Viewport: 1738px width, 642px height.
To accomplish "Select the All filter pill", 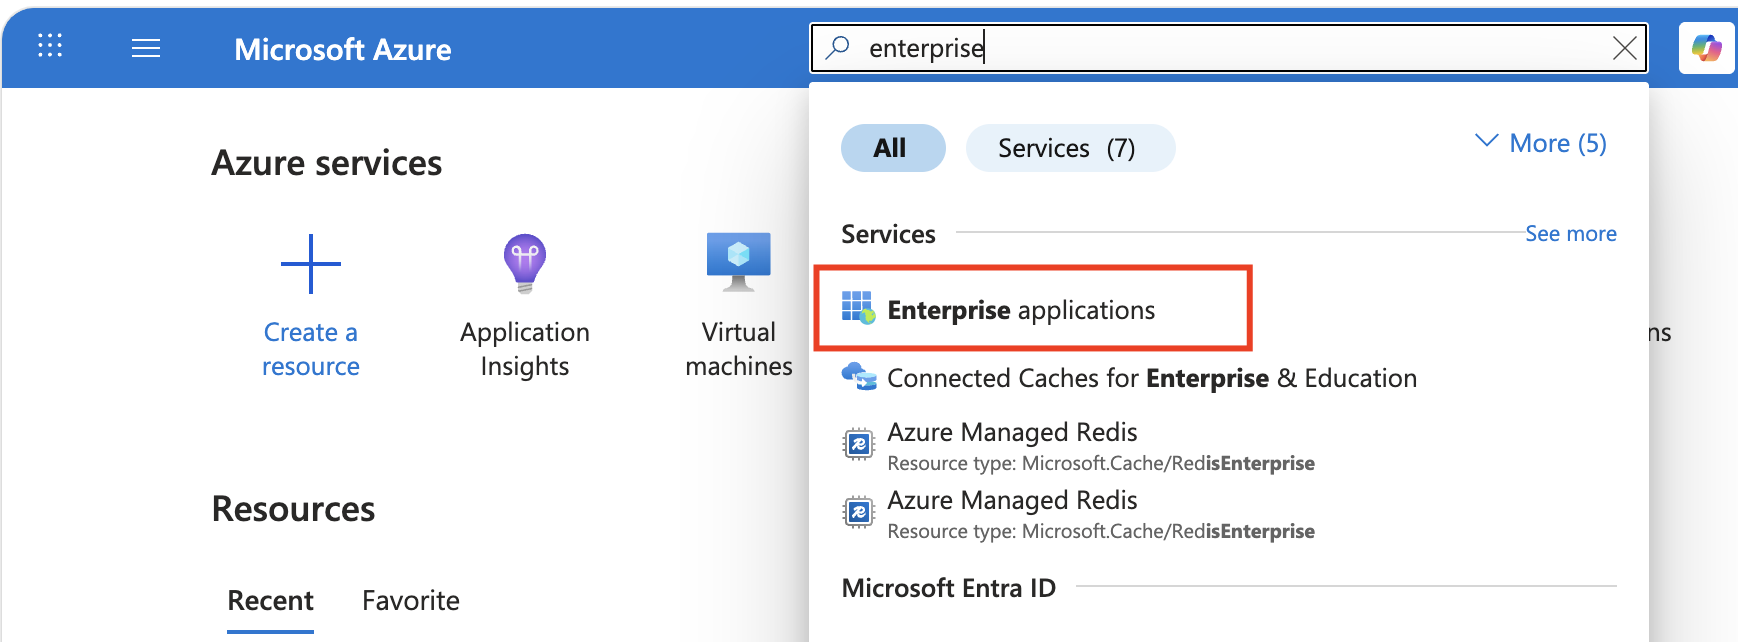I will [x=893, y=148].
